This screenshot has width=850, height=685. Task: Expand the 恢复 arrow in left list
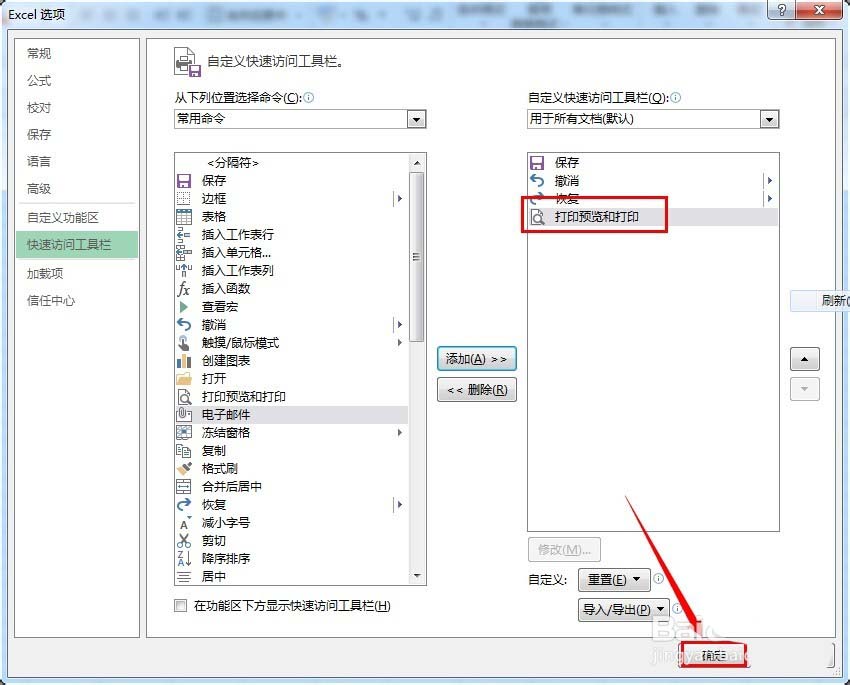[x=400, y=505]
